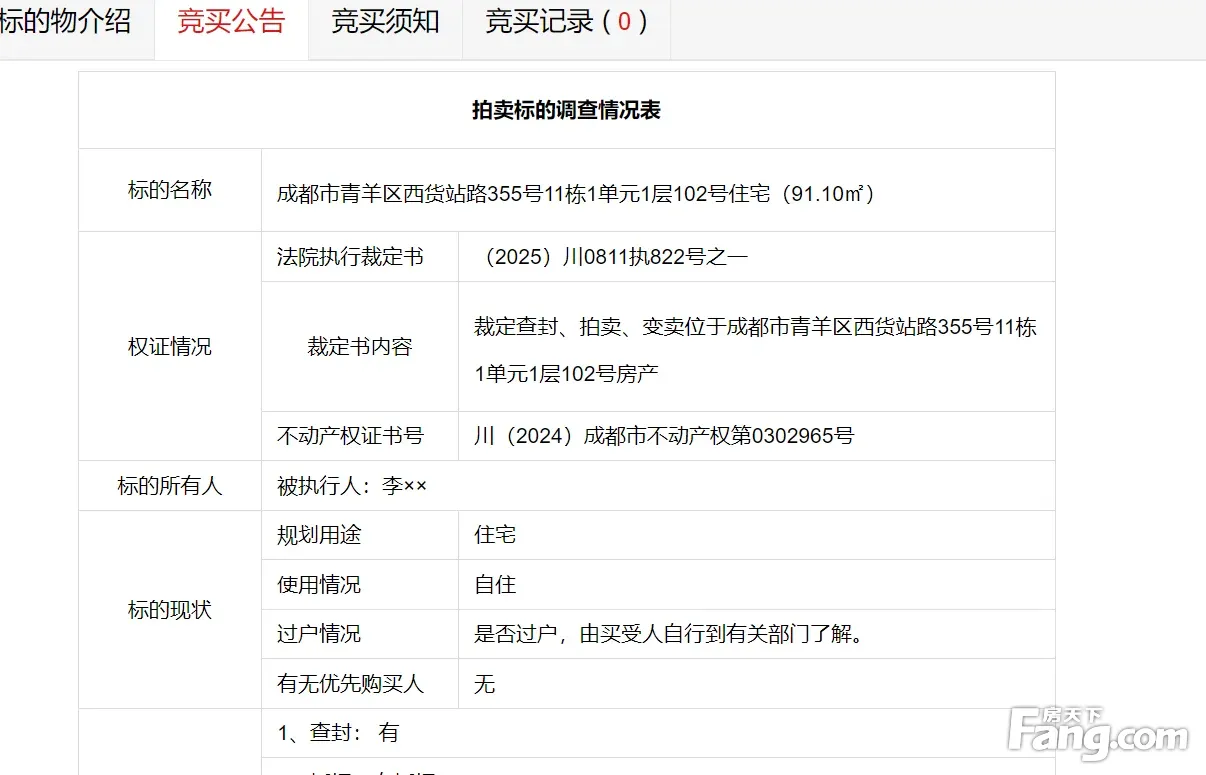This screenshot has height=775, width=1206.
Task: Click the 自住 usage status value
Action: click(495, 585)
